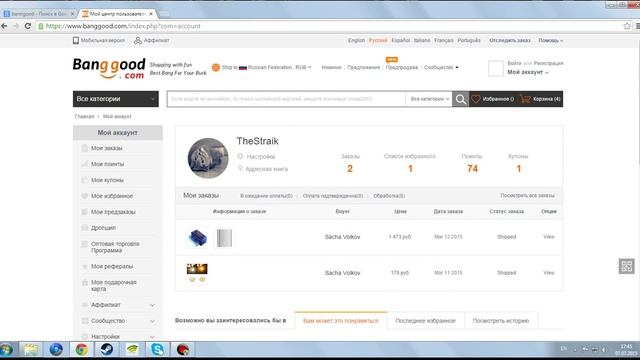Select Вам может это понравиться tab
This screenshot has height=360, width=640.
(341, 320)
